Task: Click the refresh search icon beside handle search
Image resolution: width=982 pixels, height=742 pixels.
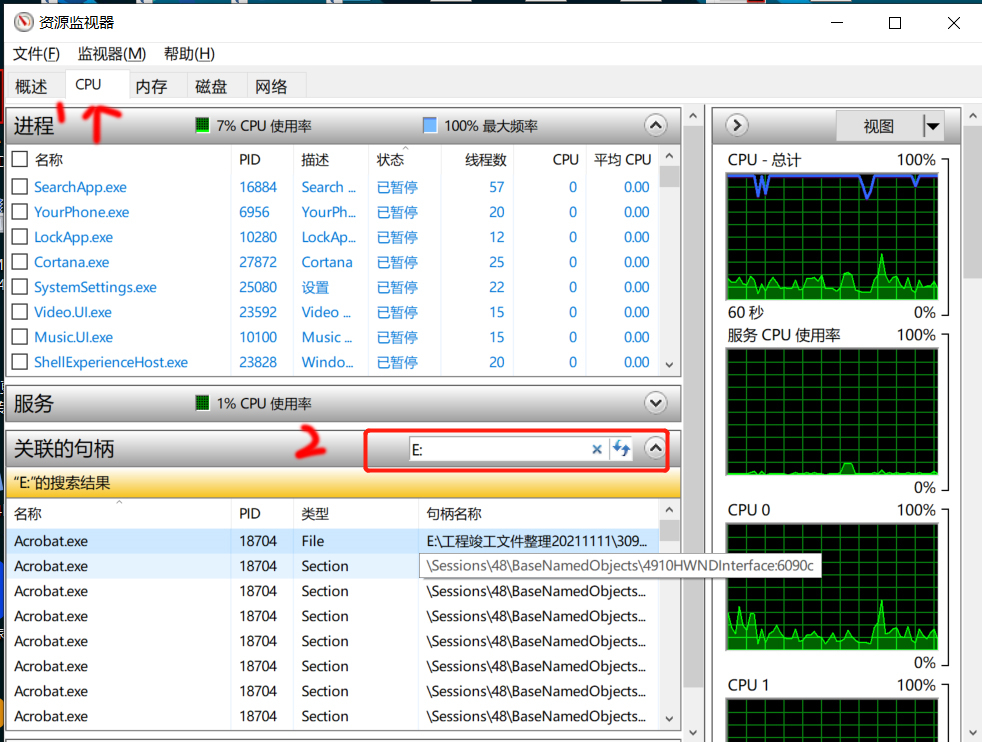Action: [x=620, y=450]
